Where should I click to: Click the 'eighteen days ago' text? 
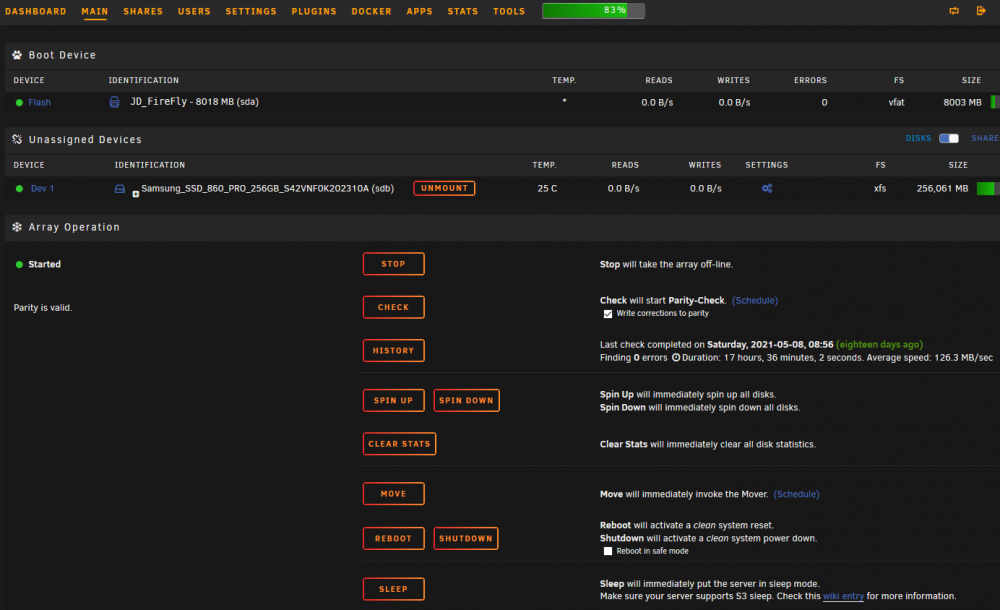pos(879,345)
